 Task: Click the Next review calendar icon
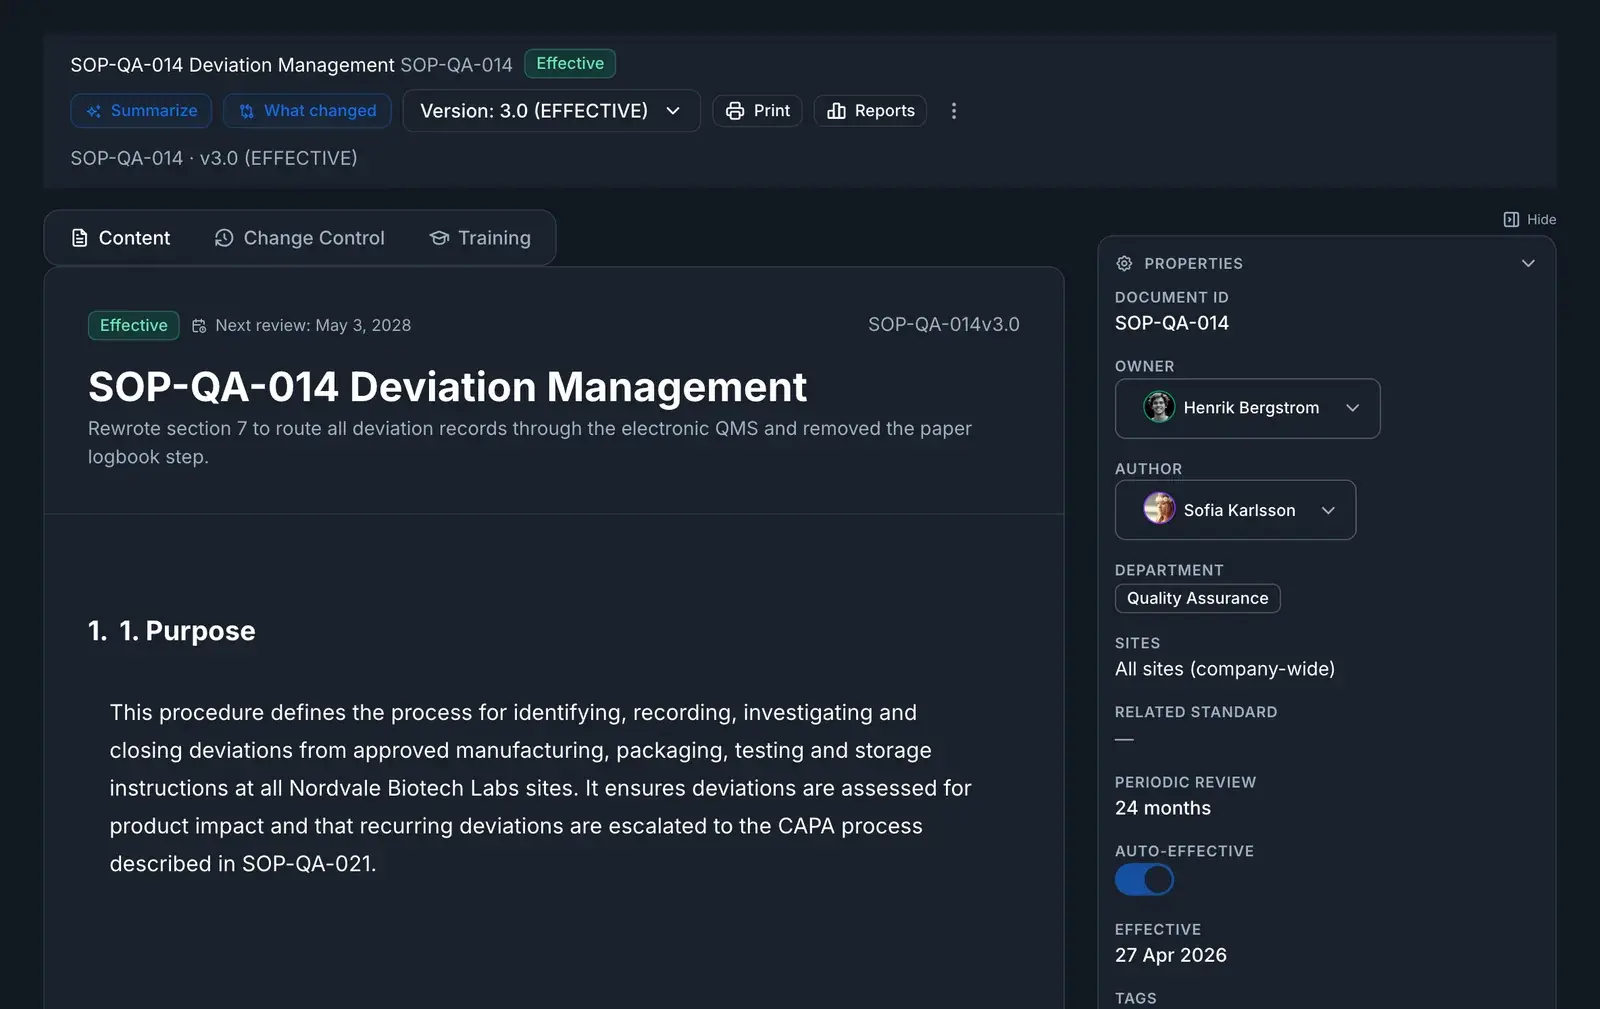click(199, 326)
